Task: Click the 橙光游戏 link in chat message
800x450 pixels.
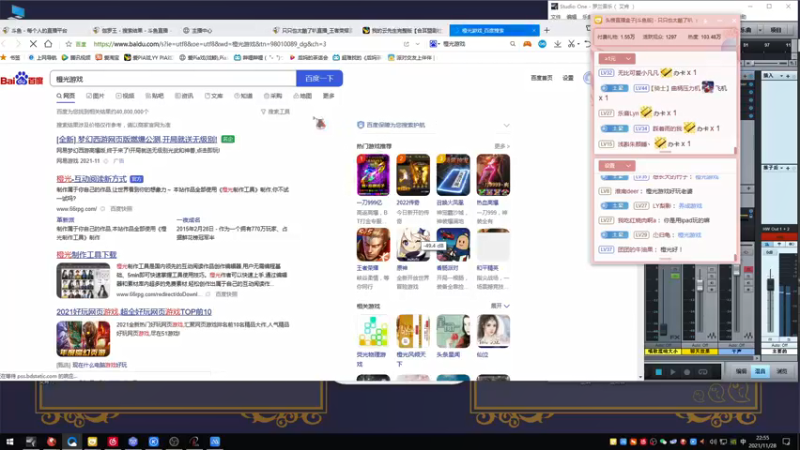Action: 689,235
